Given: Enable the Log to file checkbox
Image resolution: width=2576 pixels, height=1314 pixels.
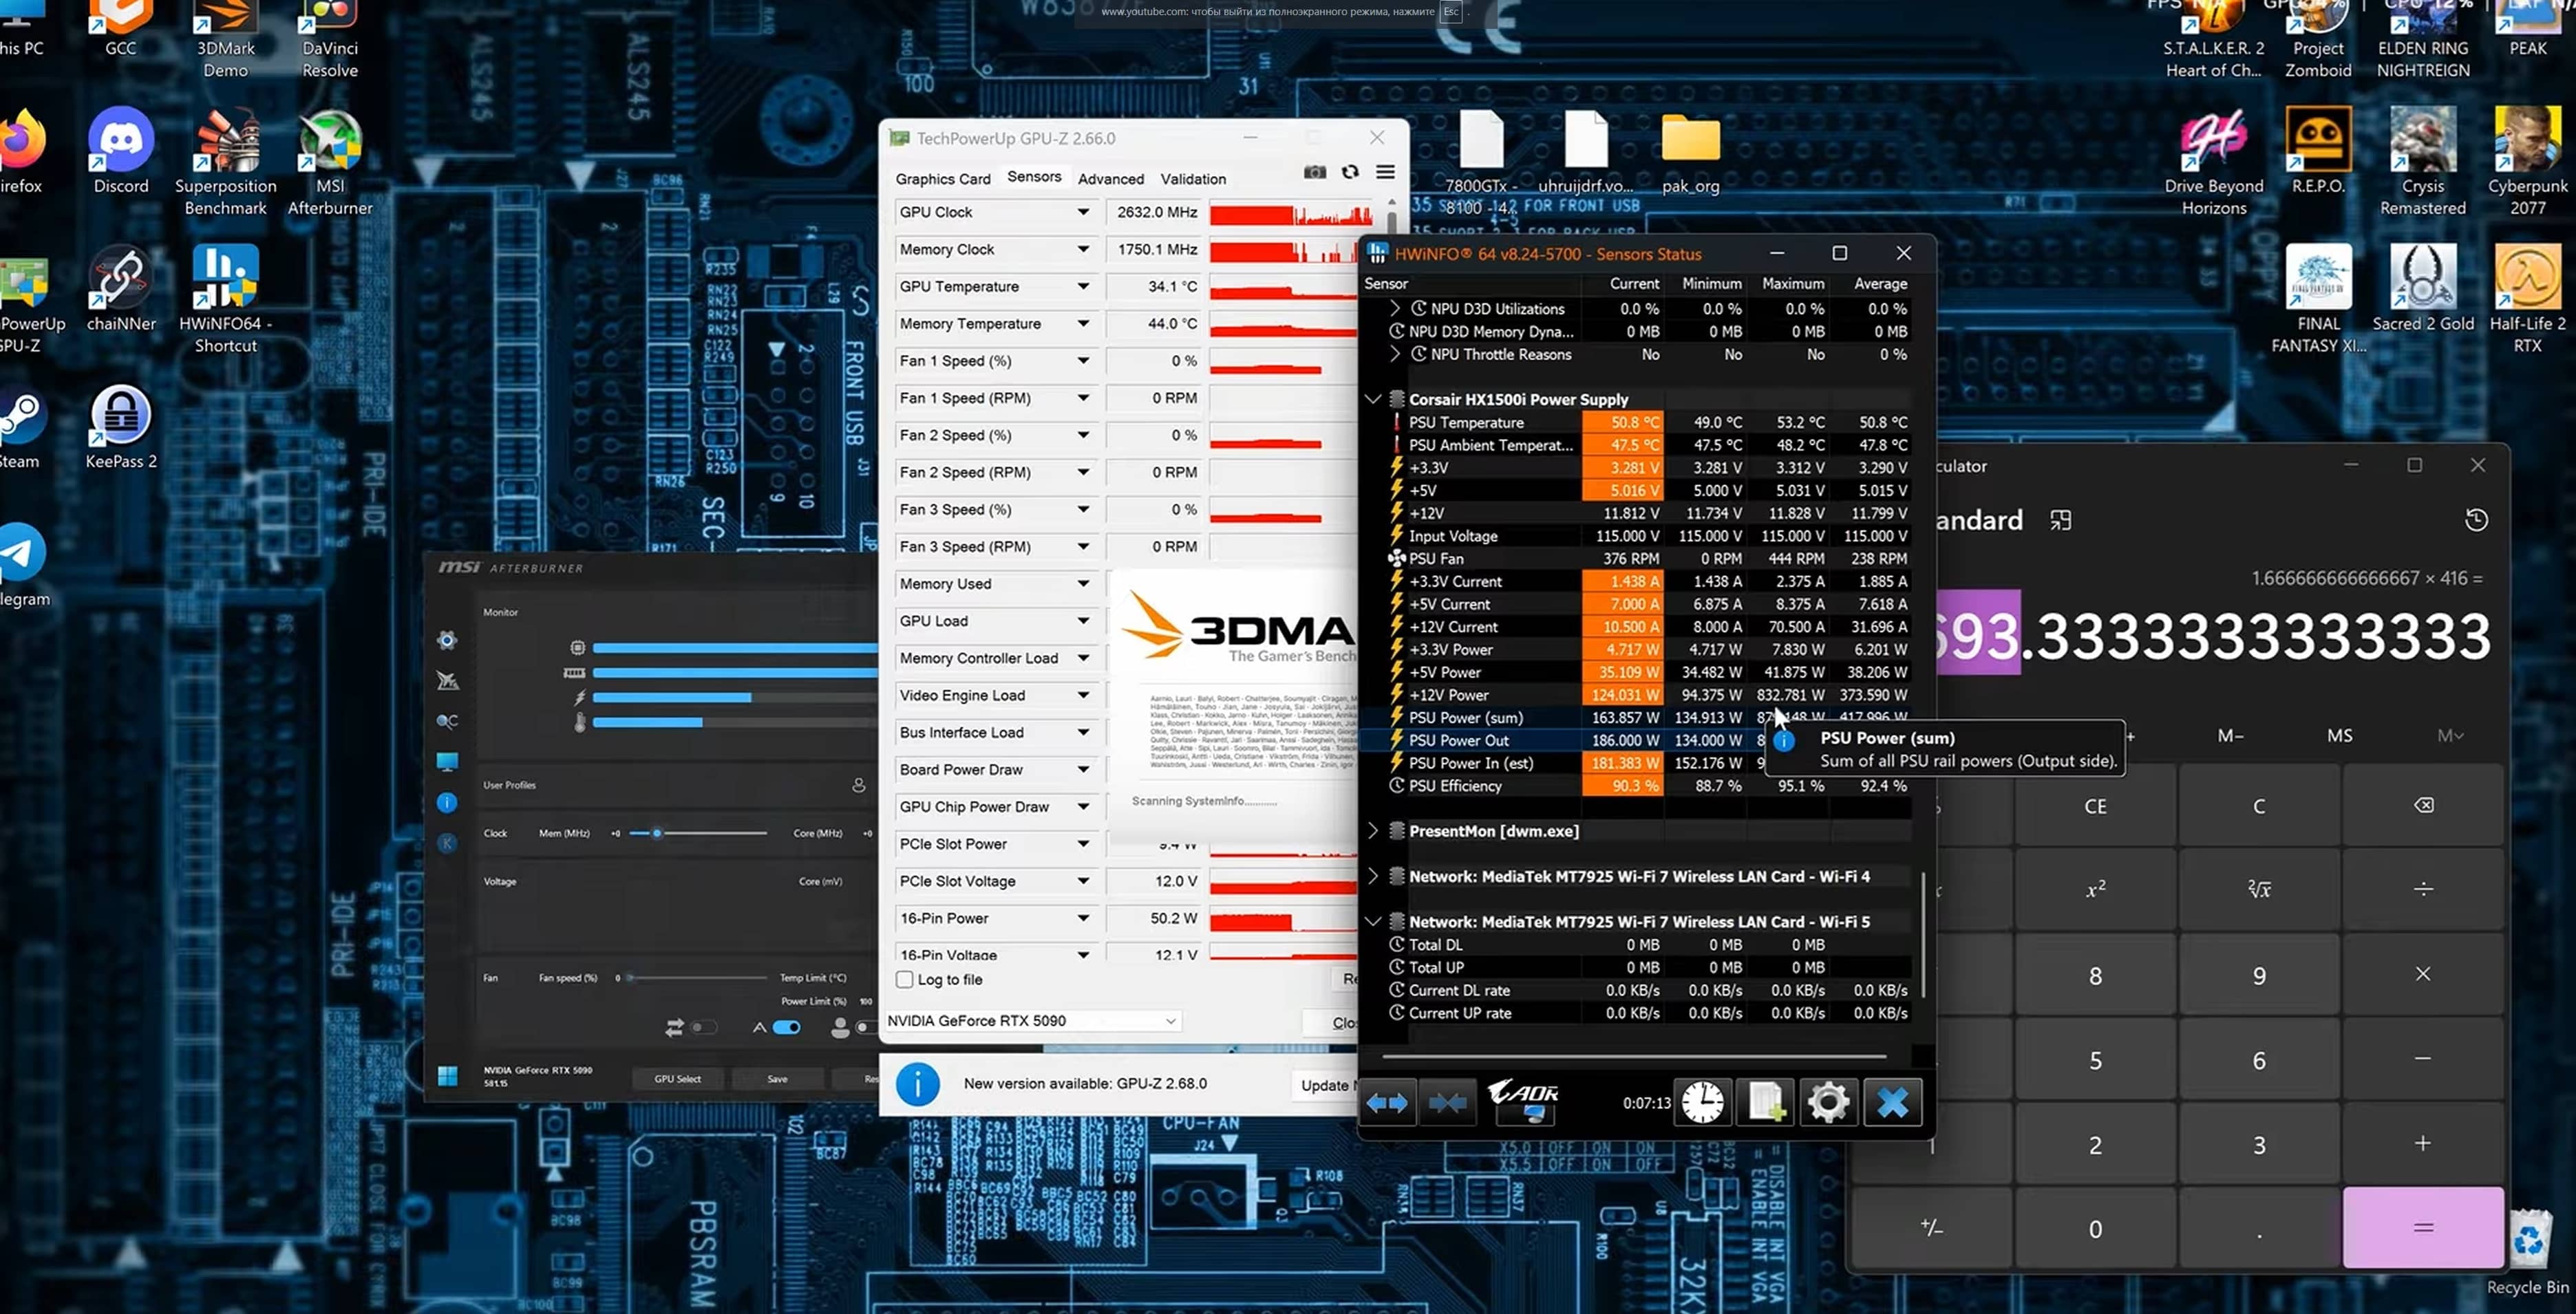Looking at the screenshot, I should point(905,980).
